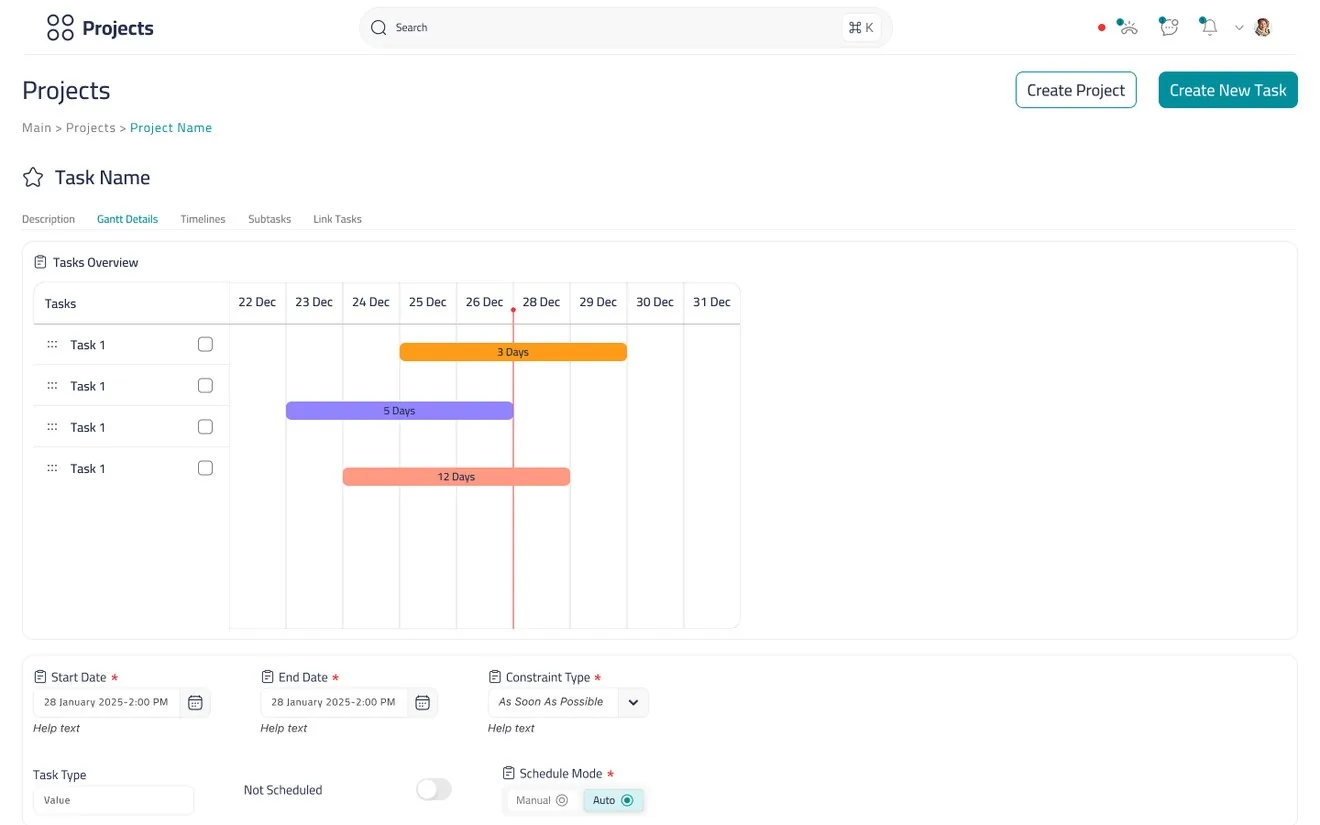Click the Projects logo icon
Image resolution: width=1320 pixels, height=825 pixels.
tap(60, 28)
